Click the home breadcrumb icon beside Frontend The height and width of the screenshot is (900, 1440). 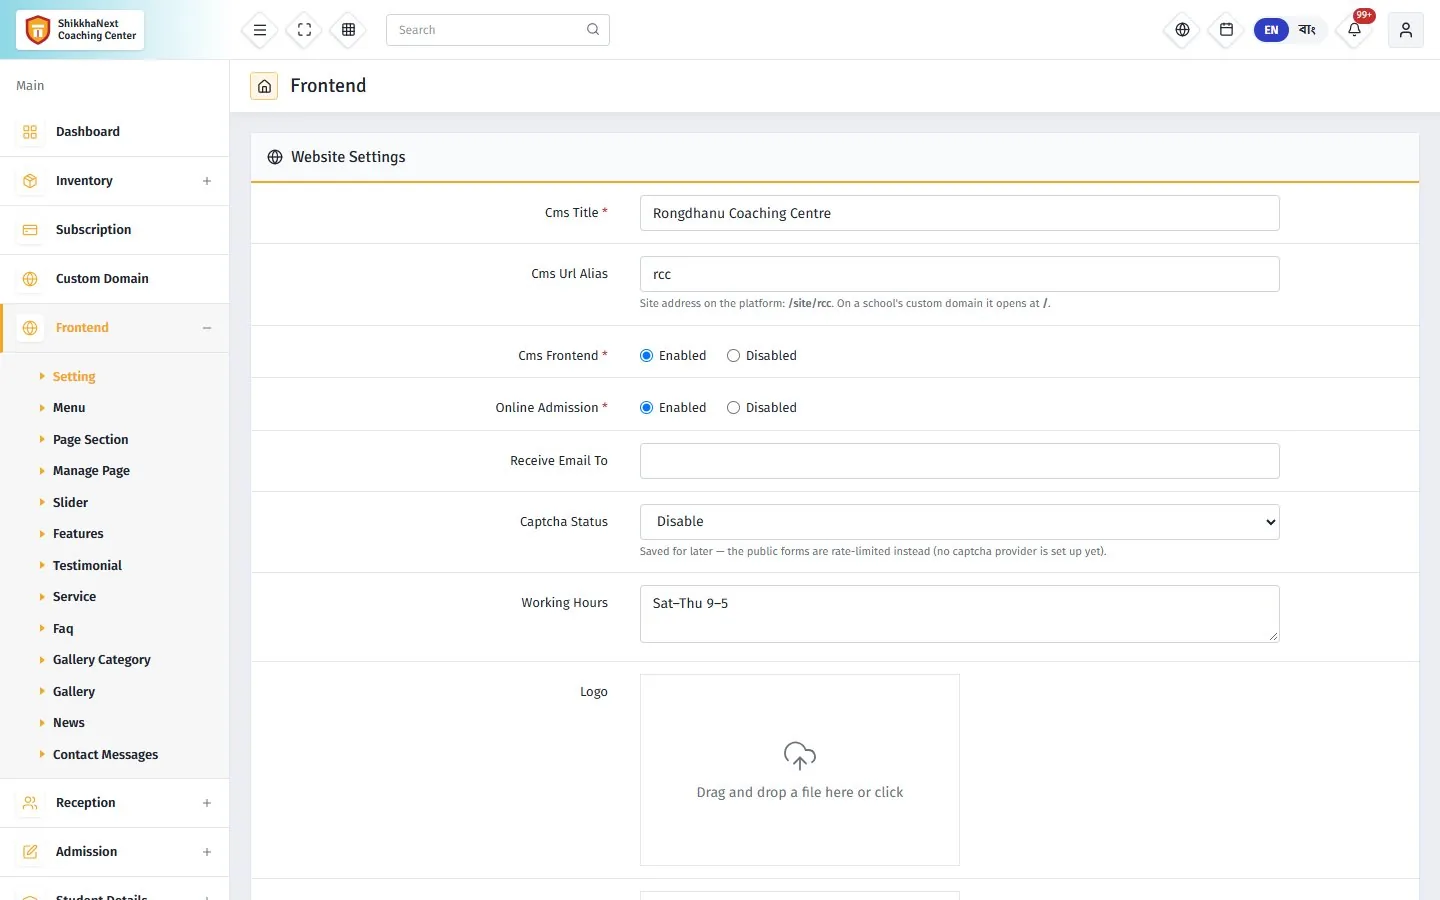click(x=264, y=86)
